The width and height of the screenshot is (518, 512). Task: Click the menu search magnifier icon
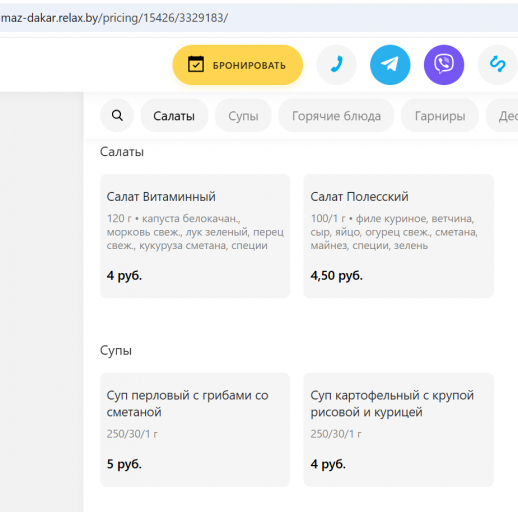[x=117, y=115]
